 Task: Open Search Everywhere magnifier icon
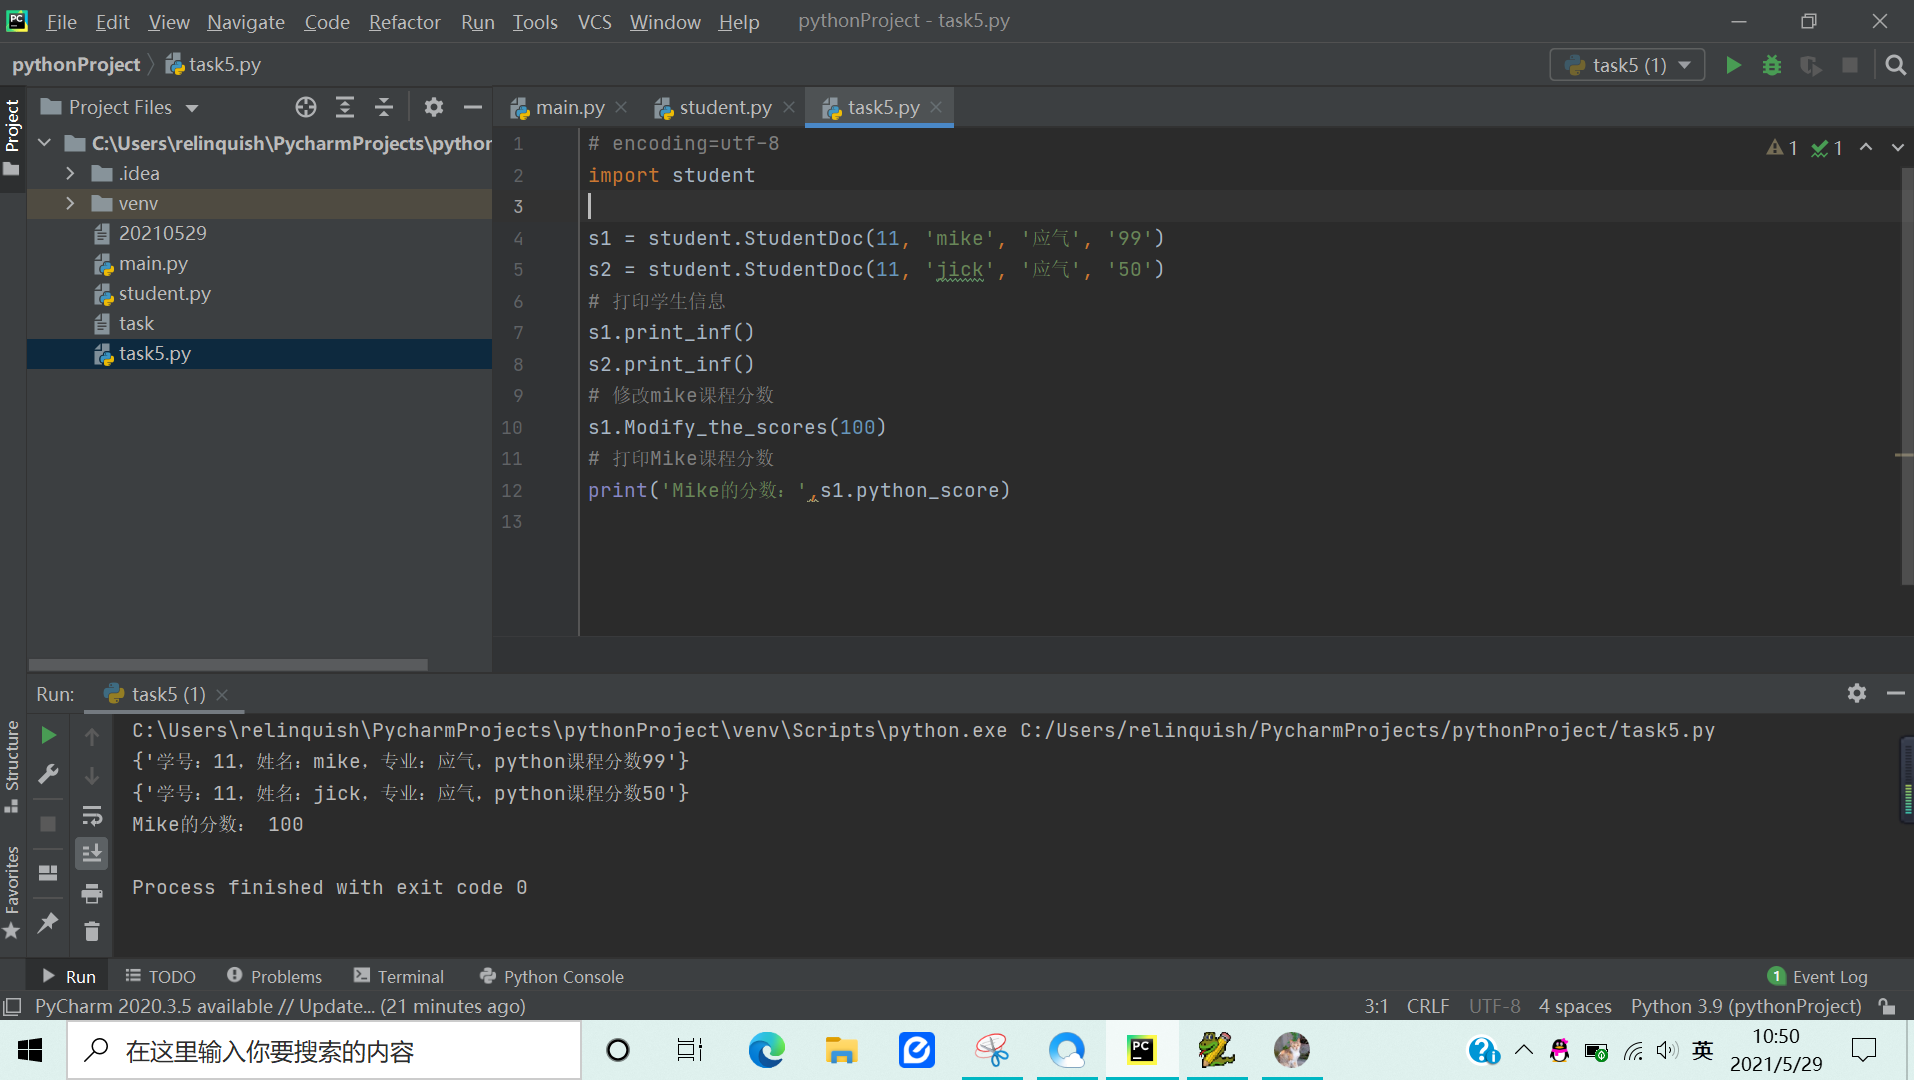click(x=1894, y=65)
